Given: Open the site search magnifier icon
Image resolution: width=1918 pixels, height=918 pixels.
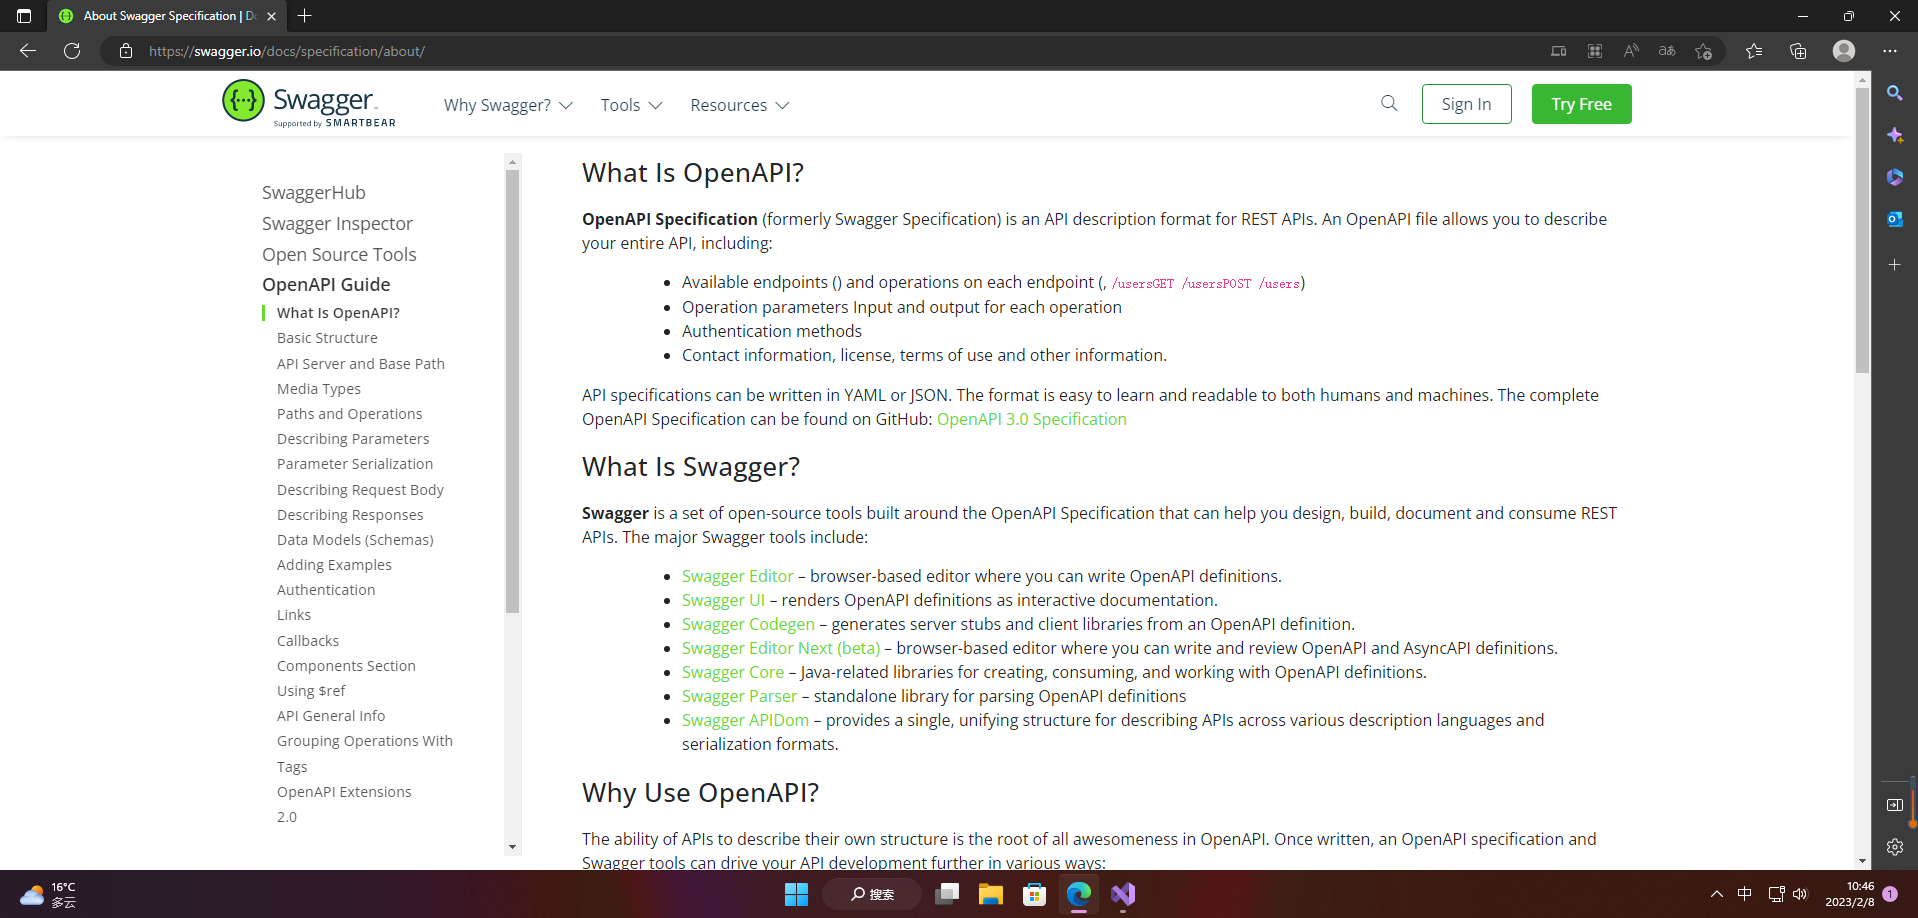Looking at the screenshot, I should [x=1389, y=103].
